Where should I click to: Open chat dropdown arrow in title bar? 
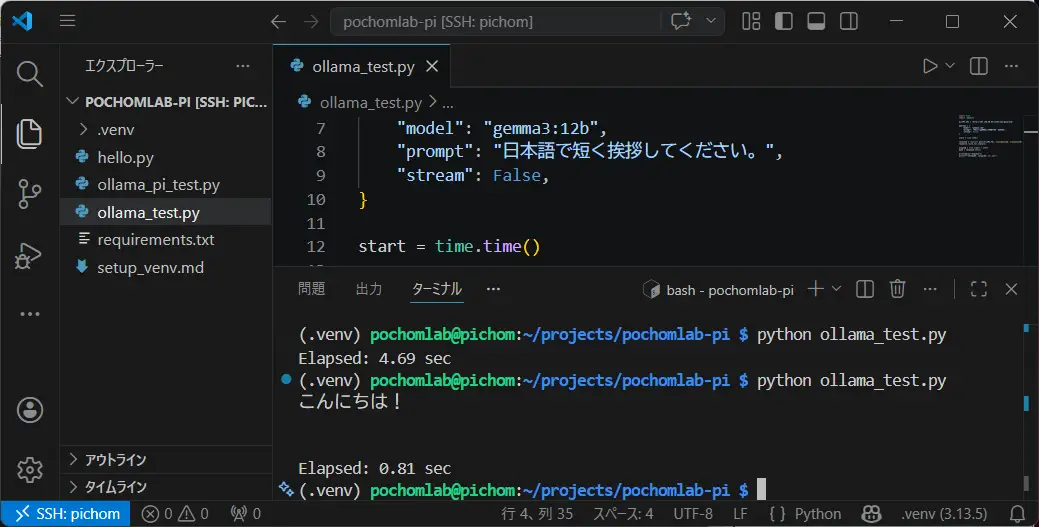point(711,21)
